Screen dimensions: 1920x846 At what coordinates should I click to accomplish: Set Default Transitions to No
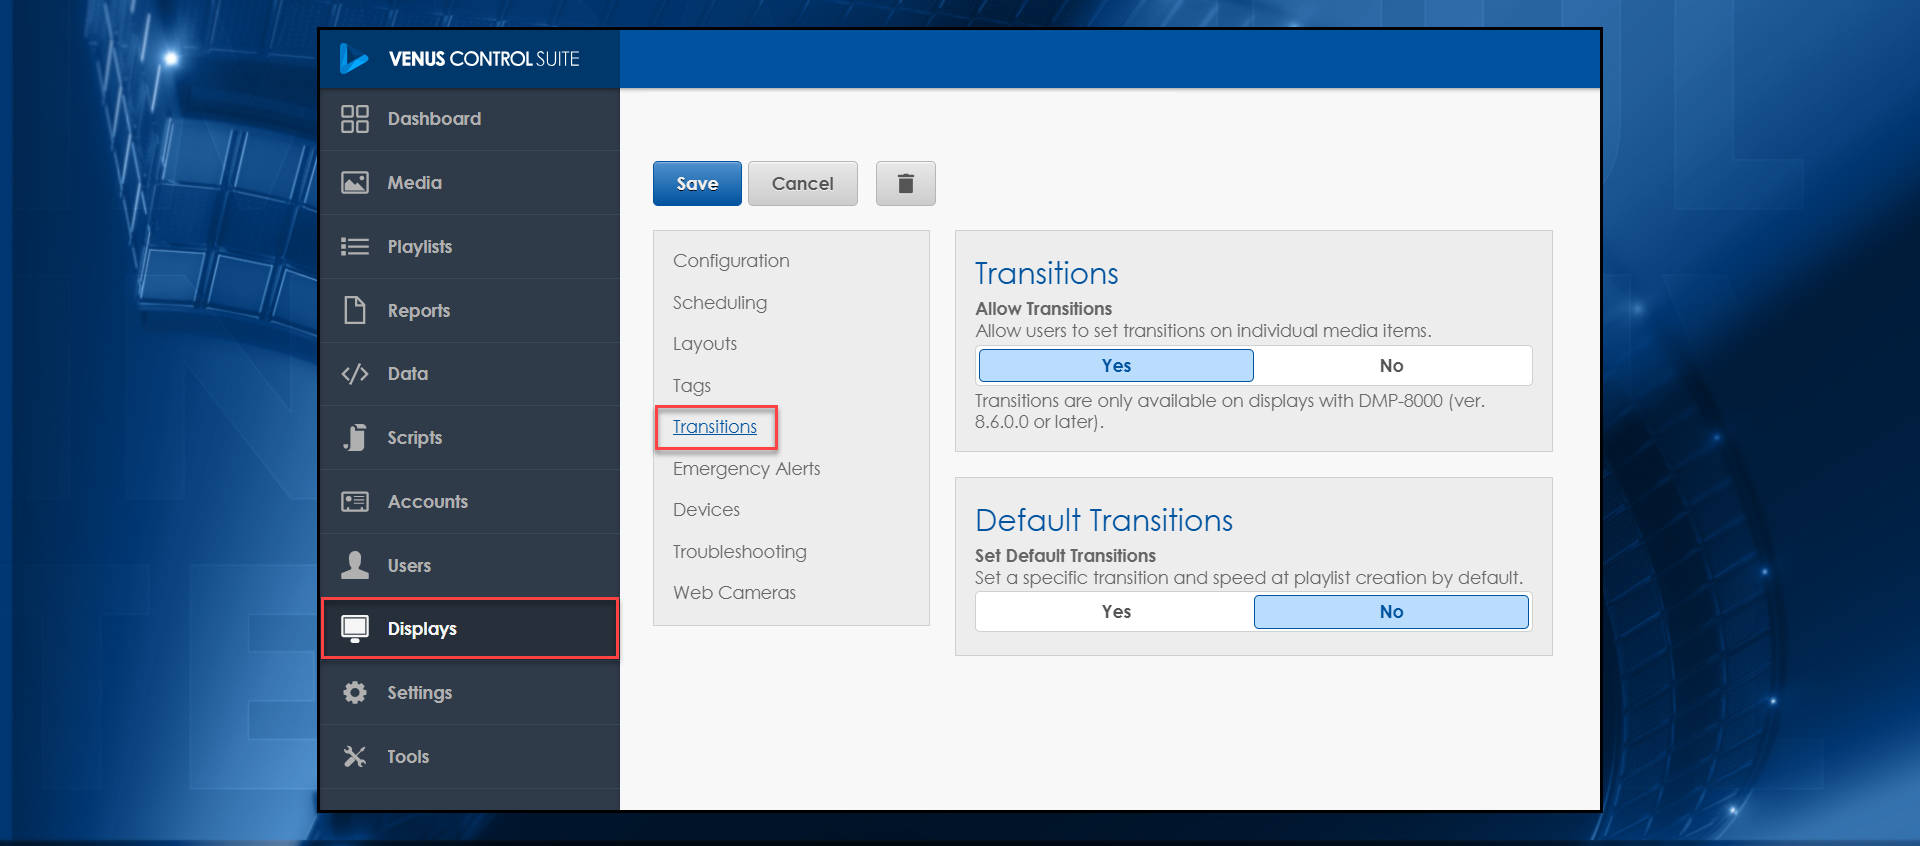click(1391, 611)
